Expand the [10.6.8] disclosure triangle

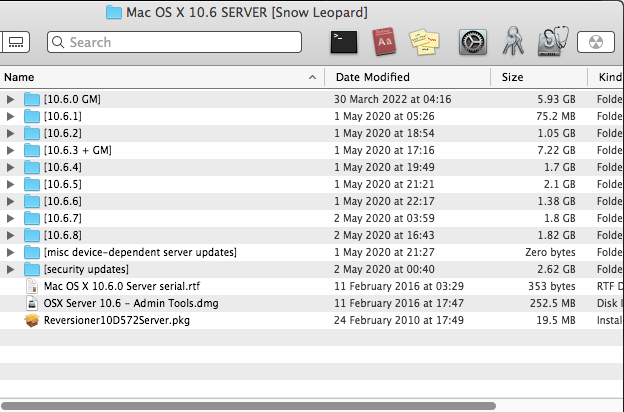[10, 235]
